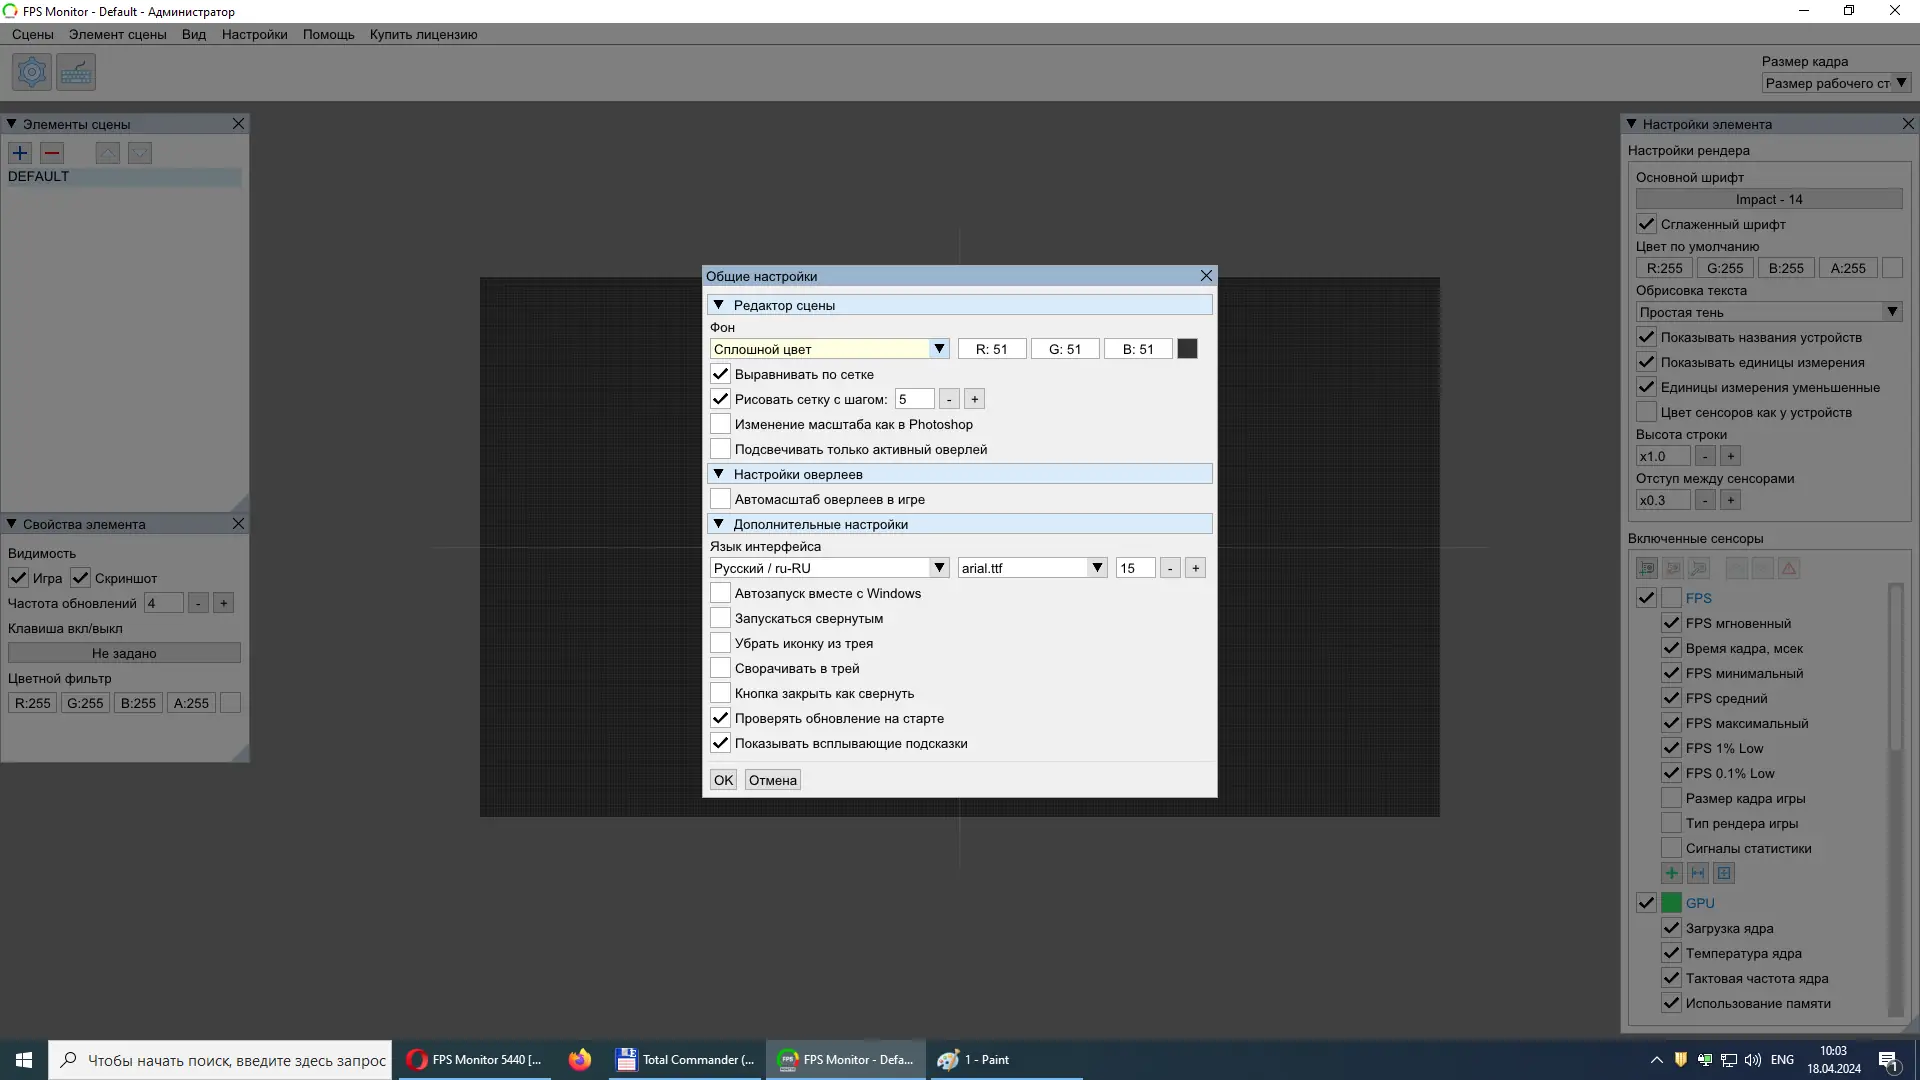The width and height of the screenshot is (1920, 1080).
Task: Enable "Автозапуск вместе с Windows" checkbox
Action: tap(720, 593)
